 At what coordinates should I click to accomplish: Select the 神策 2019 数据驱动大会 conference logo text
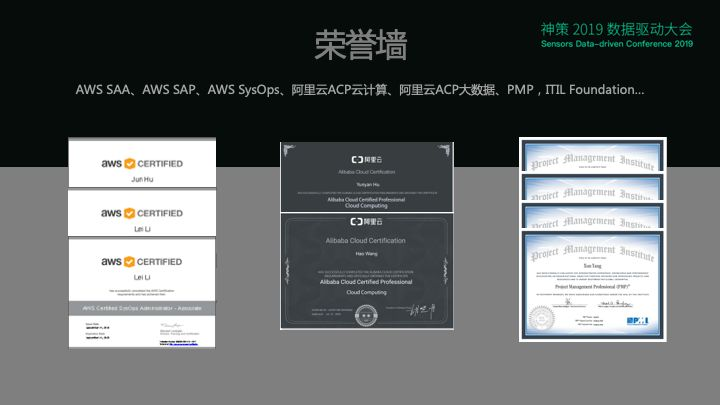pyautogui.click(x=616, y=29)
